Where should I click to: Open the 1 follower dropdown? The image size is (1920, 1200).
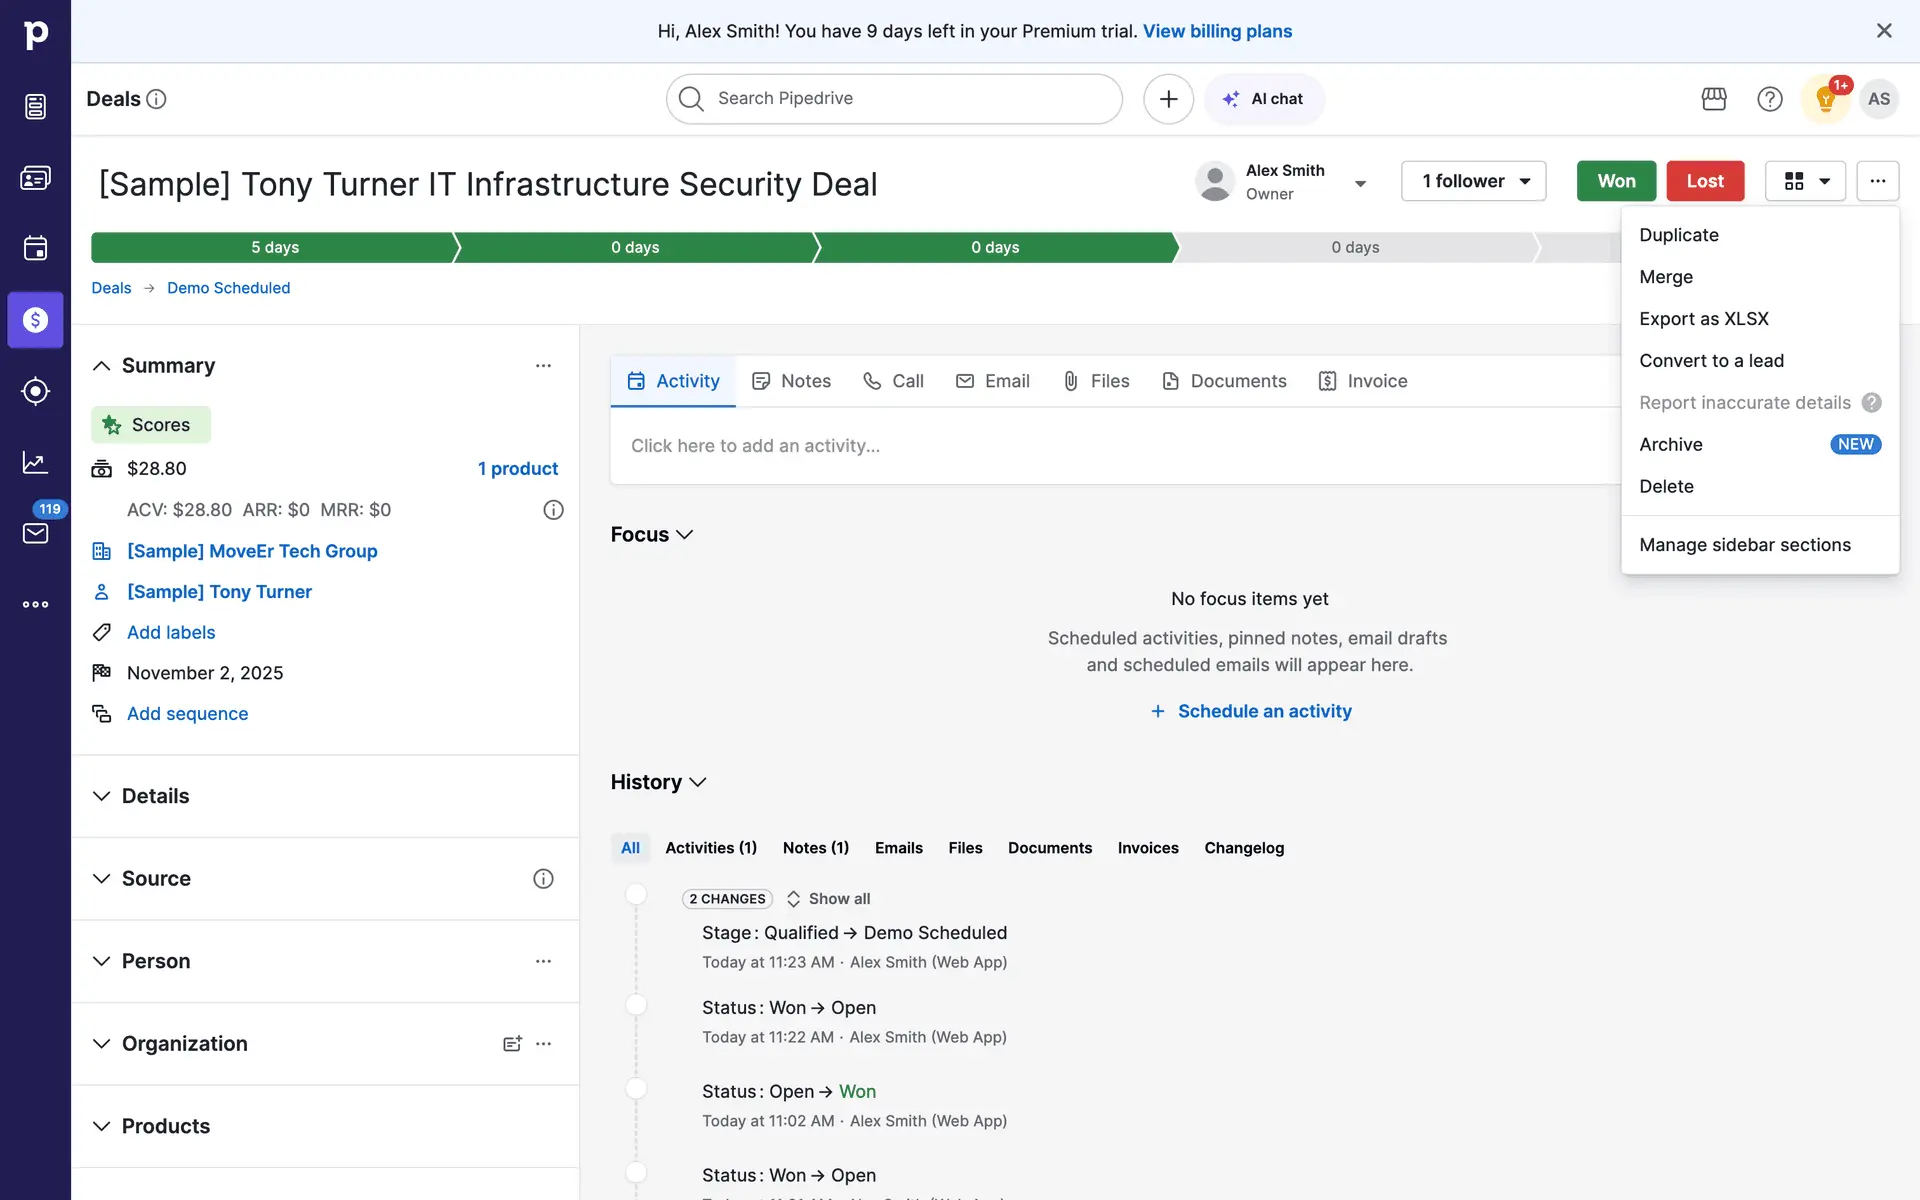[1473, 181]
